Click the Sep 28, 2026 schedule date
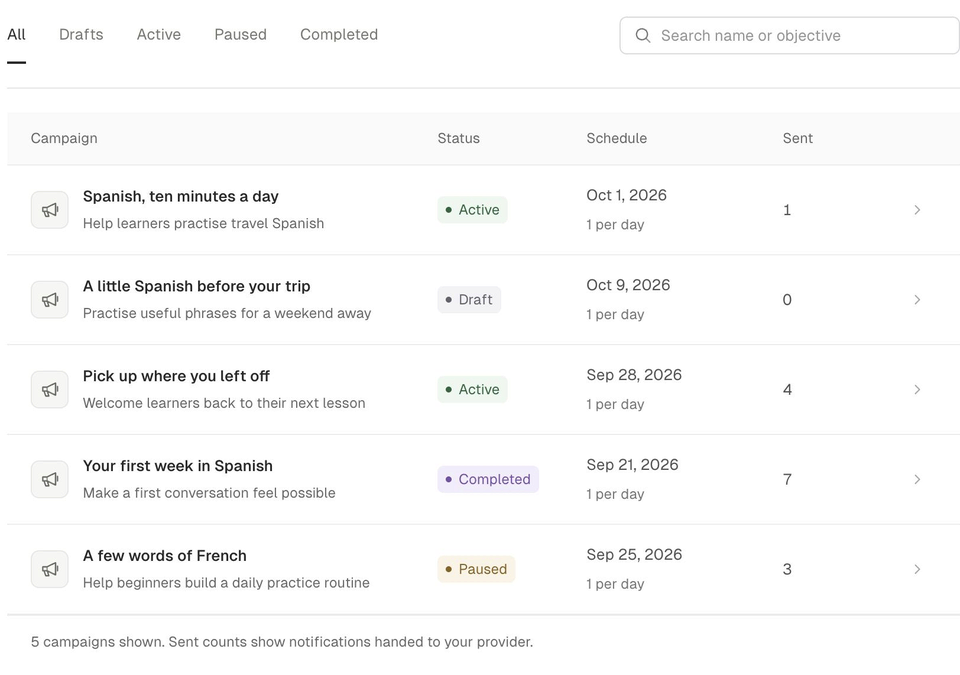The height and width of the screenshot is (675, 960). click(x=634, y=375)
